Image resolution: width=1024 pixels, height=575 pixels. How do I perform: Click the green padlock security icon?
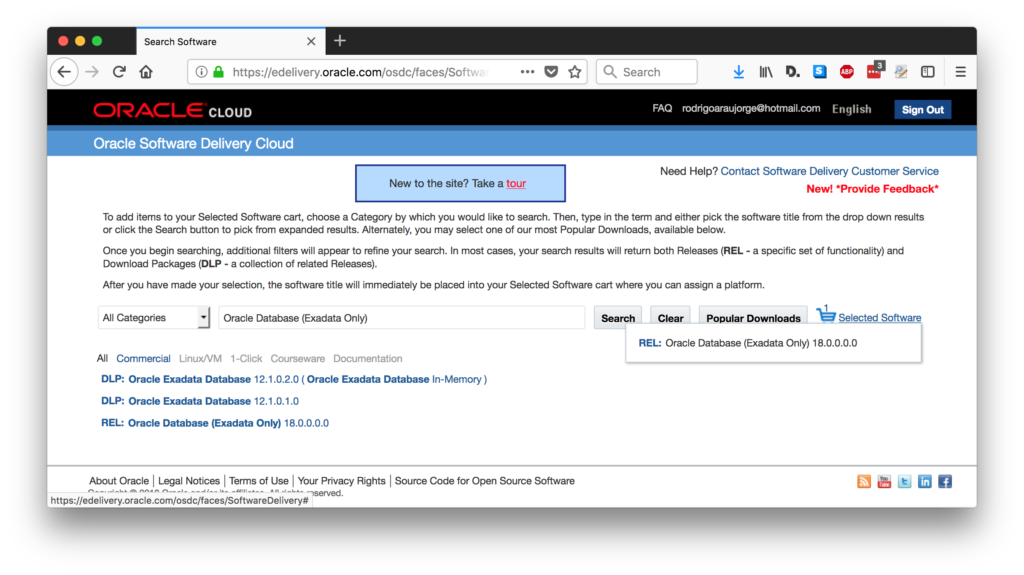[x=219, y=72]
